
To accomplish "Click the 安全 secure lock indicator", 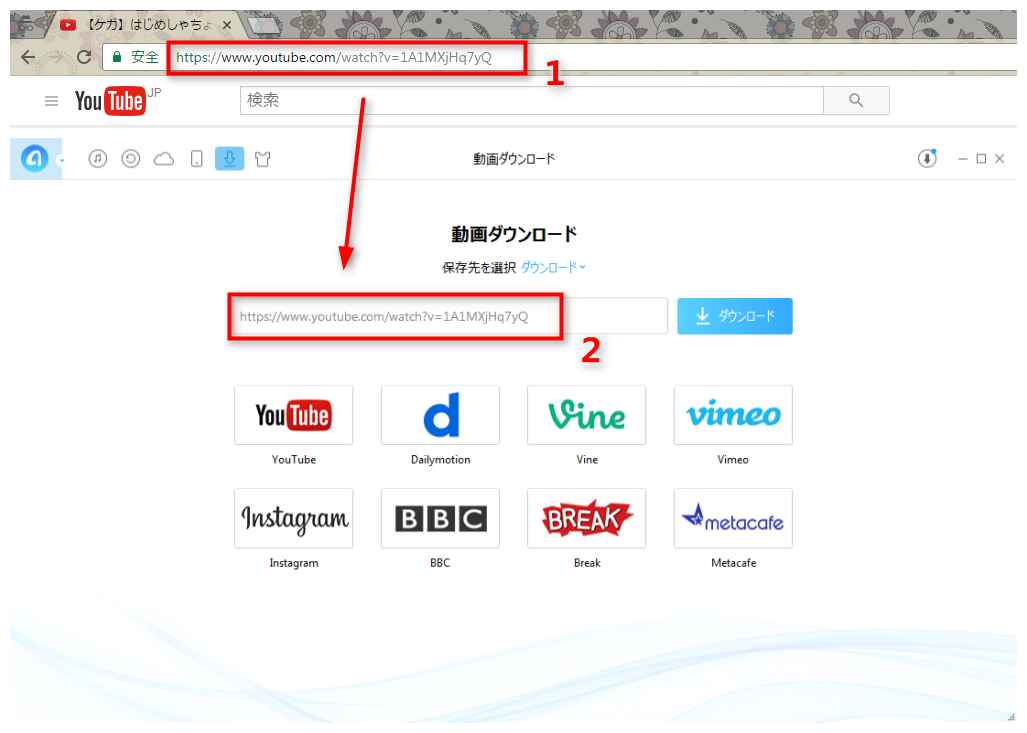I will tap(136, 57).
